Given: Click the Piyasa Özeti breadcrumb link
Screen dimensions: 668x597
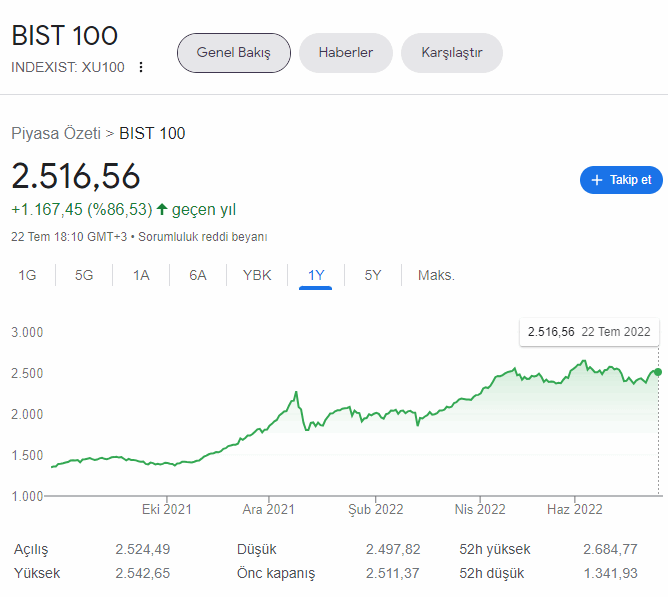Looking at the screenshot, I should (x=56, y=133).
